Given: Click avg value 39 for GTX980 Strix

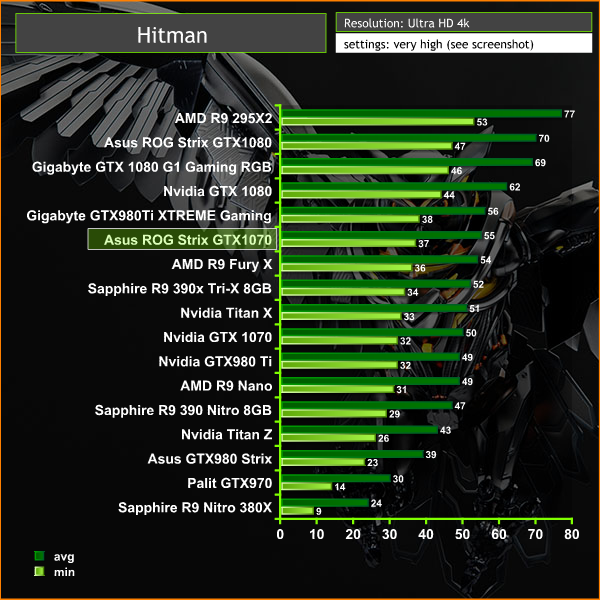Looking at the screenshot, I should click(431, 455).
